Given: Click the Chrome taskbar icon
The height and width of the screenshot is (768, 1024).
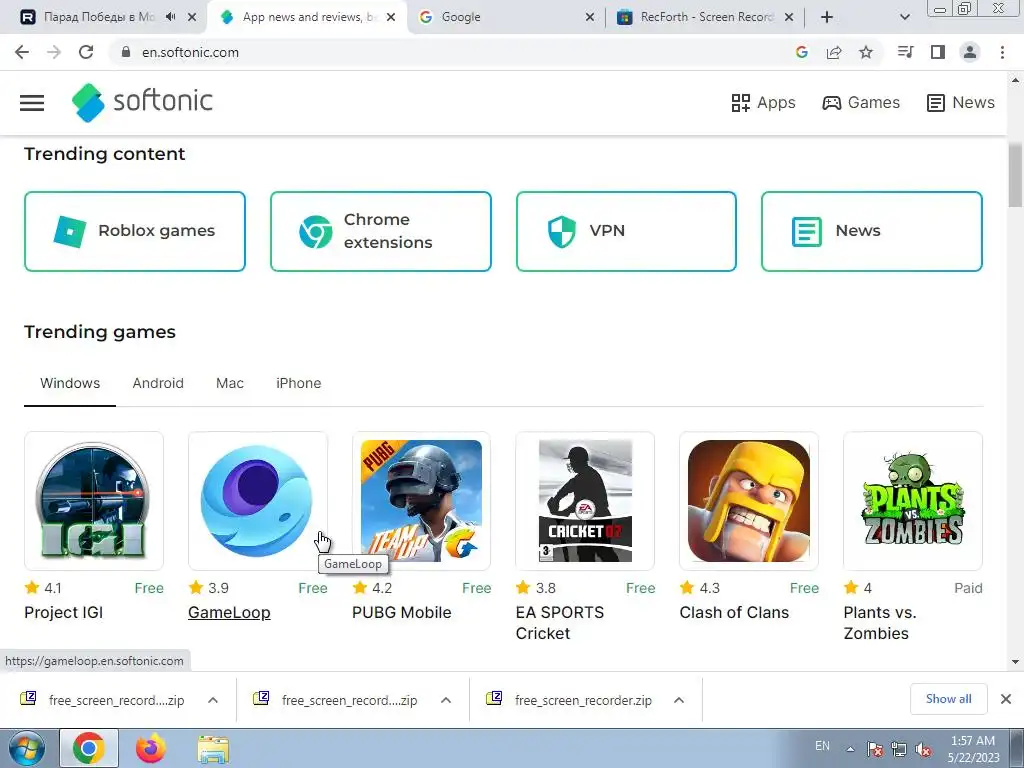Looking at the screenshot, I should pyautogui.click(x=89, y=748).
